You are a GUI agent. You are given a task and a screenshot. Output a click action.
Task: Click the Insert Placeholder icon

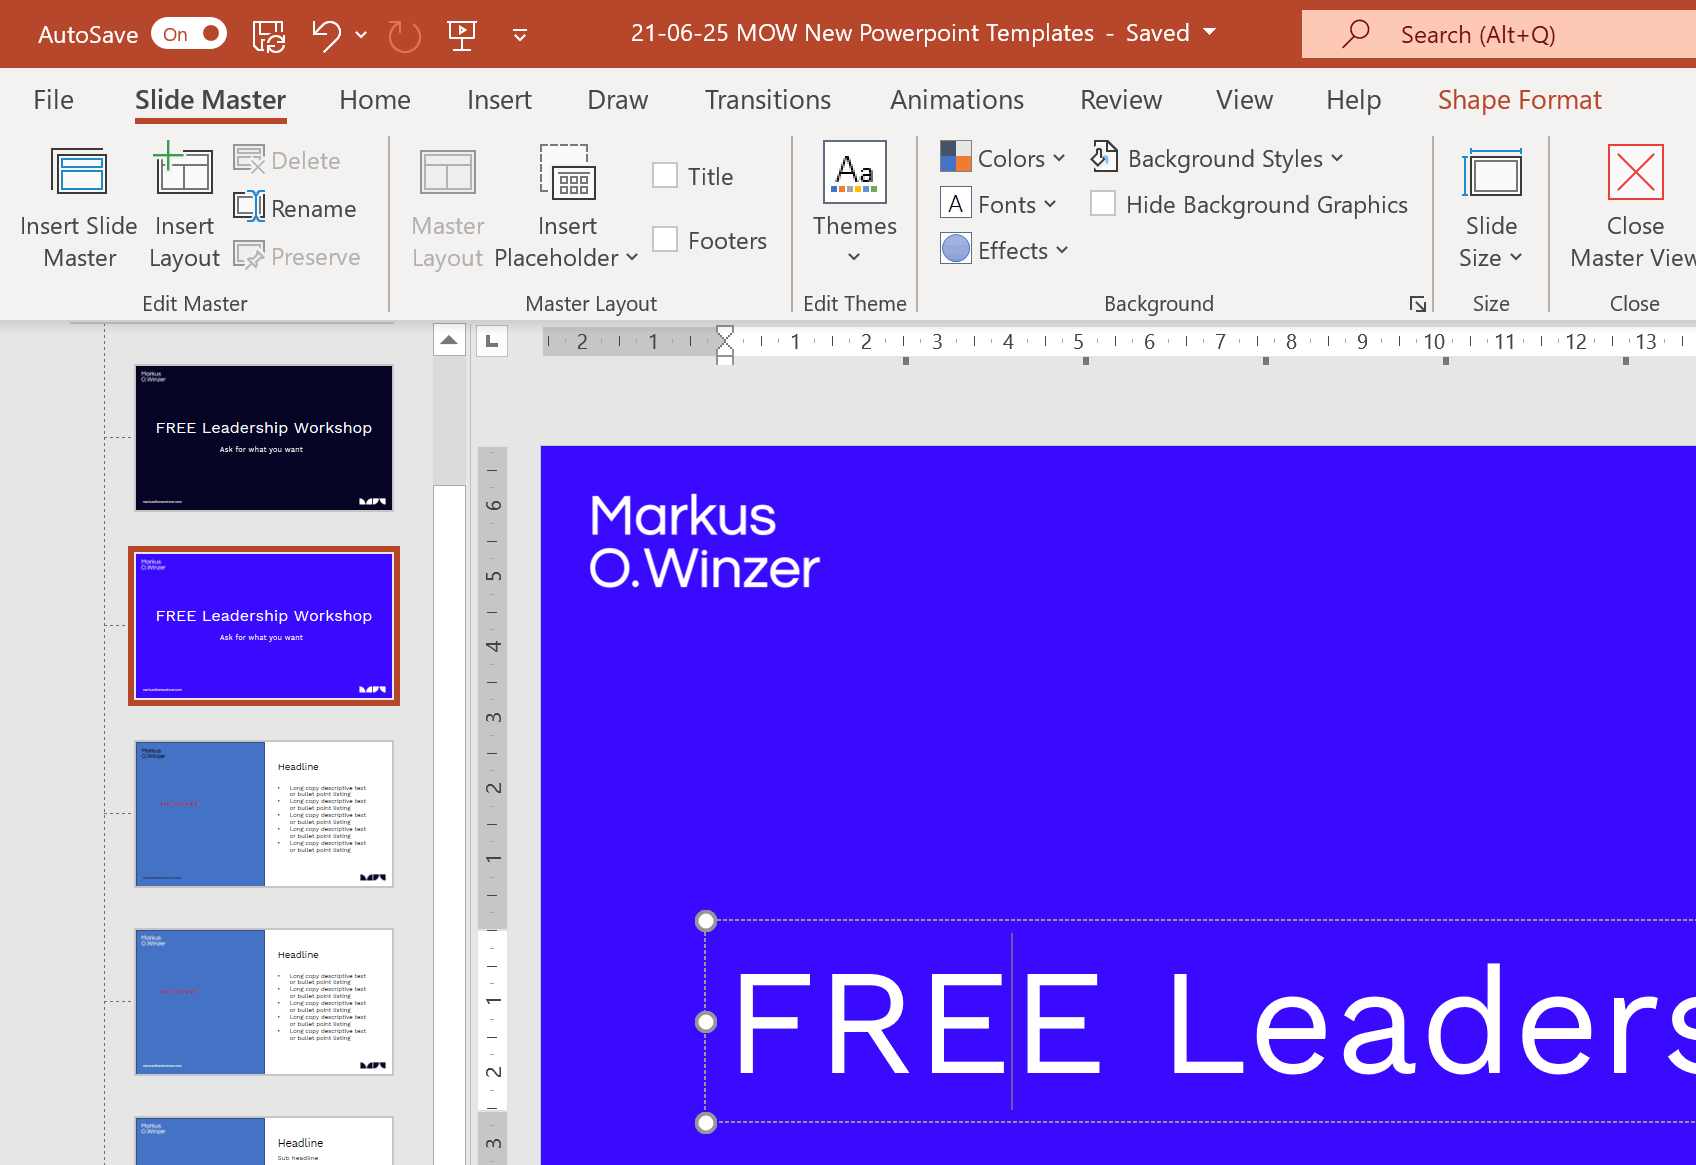567,172
